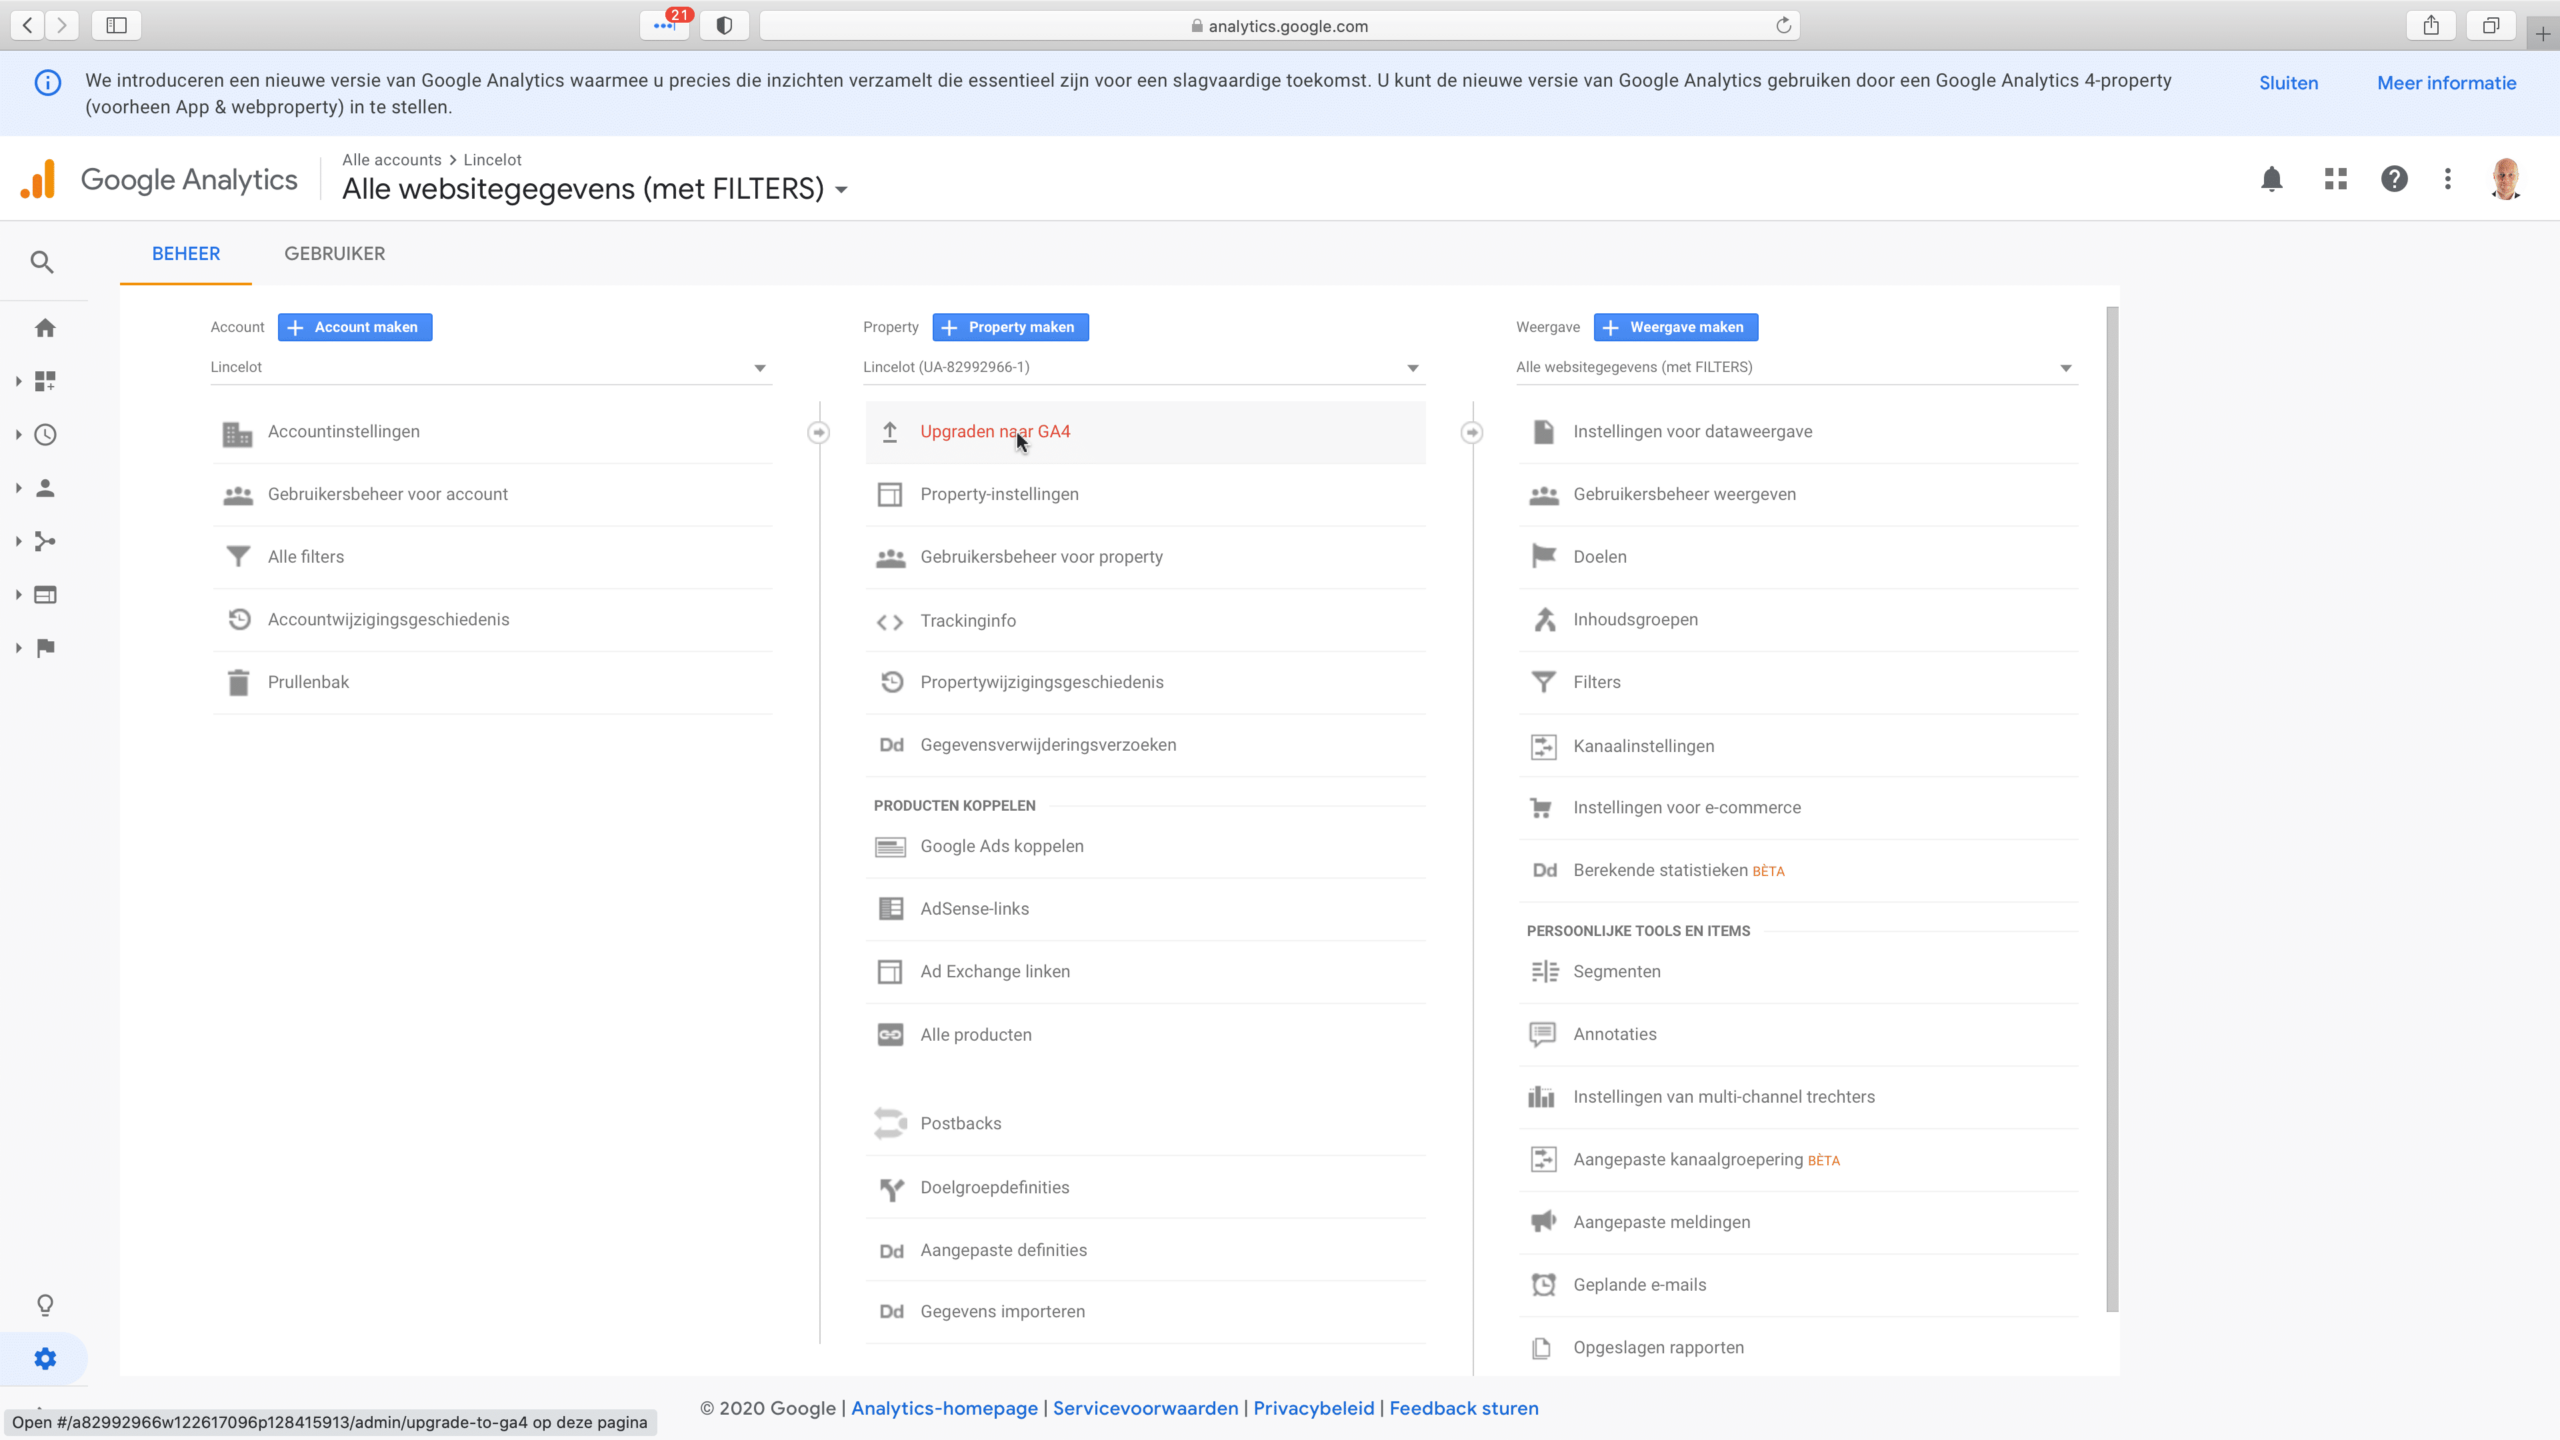Click the admin panel vertical scrollbar
This screenshot has width=2560, height=1440.
coord(2112,808)
